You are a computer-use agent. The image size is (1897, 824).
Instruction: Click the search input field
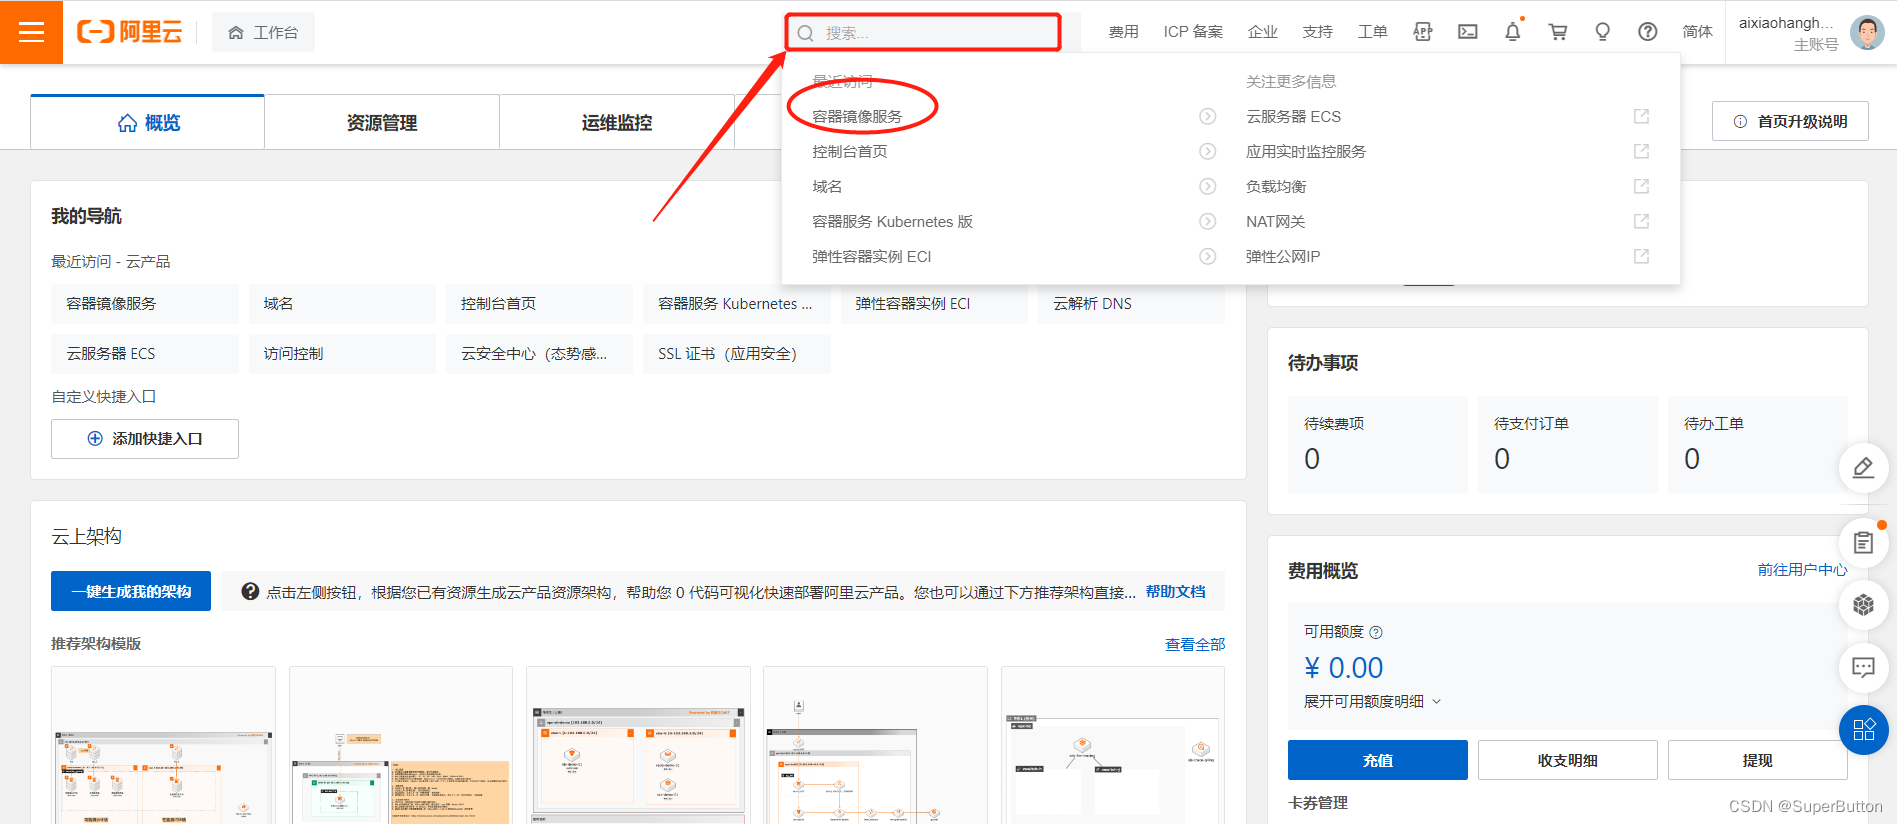[923, 33]
